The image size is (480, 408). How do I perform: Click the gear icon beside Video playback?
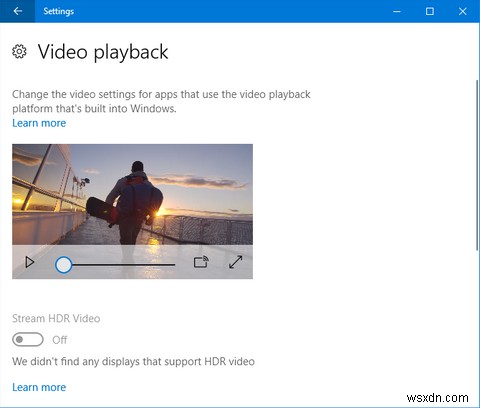(x=19, y=52)
